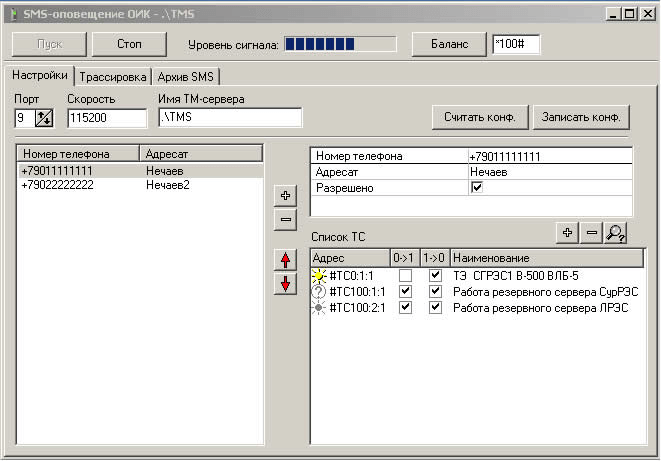
Task: Move selected entry down with red arrow
Action: (x=285, y=282)
